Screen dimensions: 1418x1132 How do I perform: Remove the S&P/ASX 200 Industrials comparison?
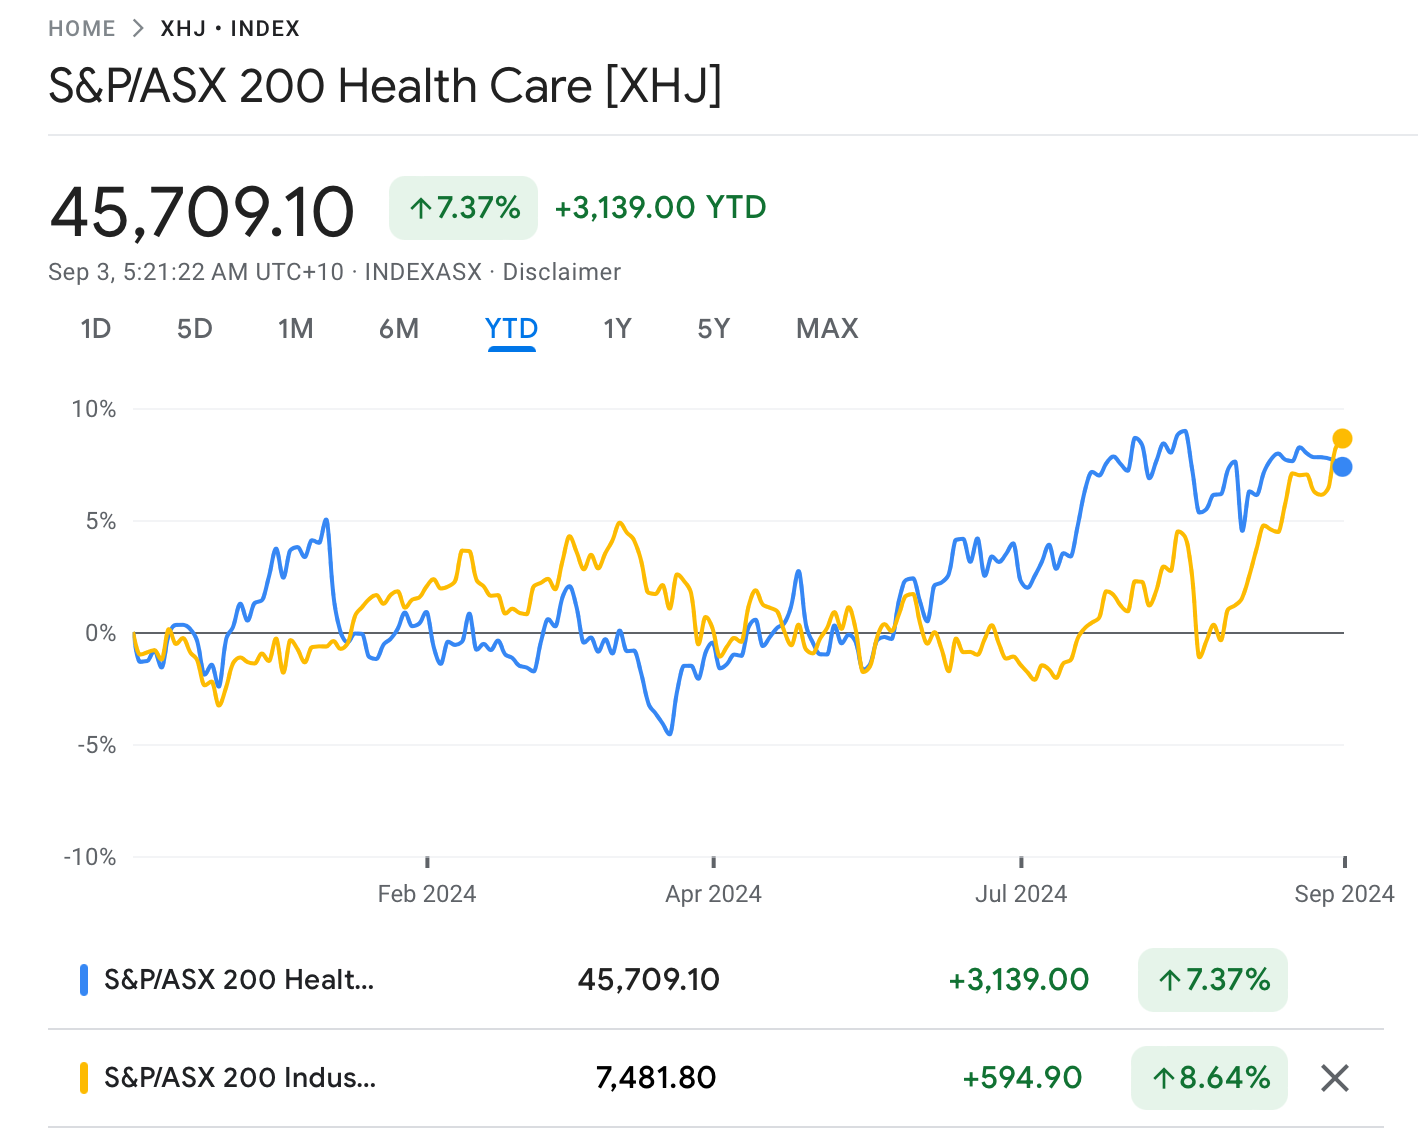(1335, 1078)
